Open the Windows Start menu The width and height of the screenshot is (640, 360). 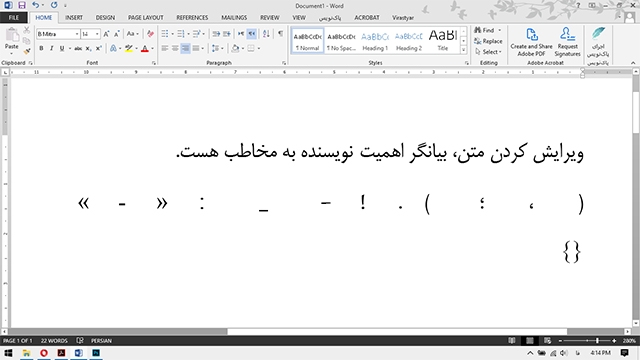[x=8, y=353]
